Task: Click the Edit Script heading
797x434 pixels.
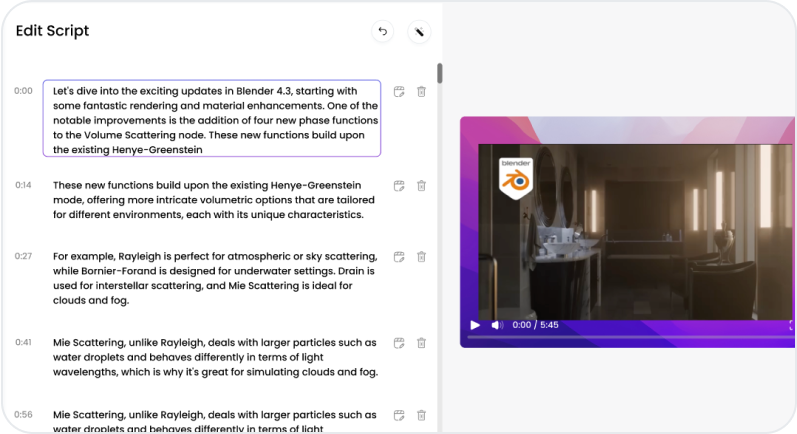Action: pyautogui.click(x=52, y=31)
